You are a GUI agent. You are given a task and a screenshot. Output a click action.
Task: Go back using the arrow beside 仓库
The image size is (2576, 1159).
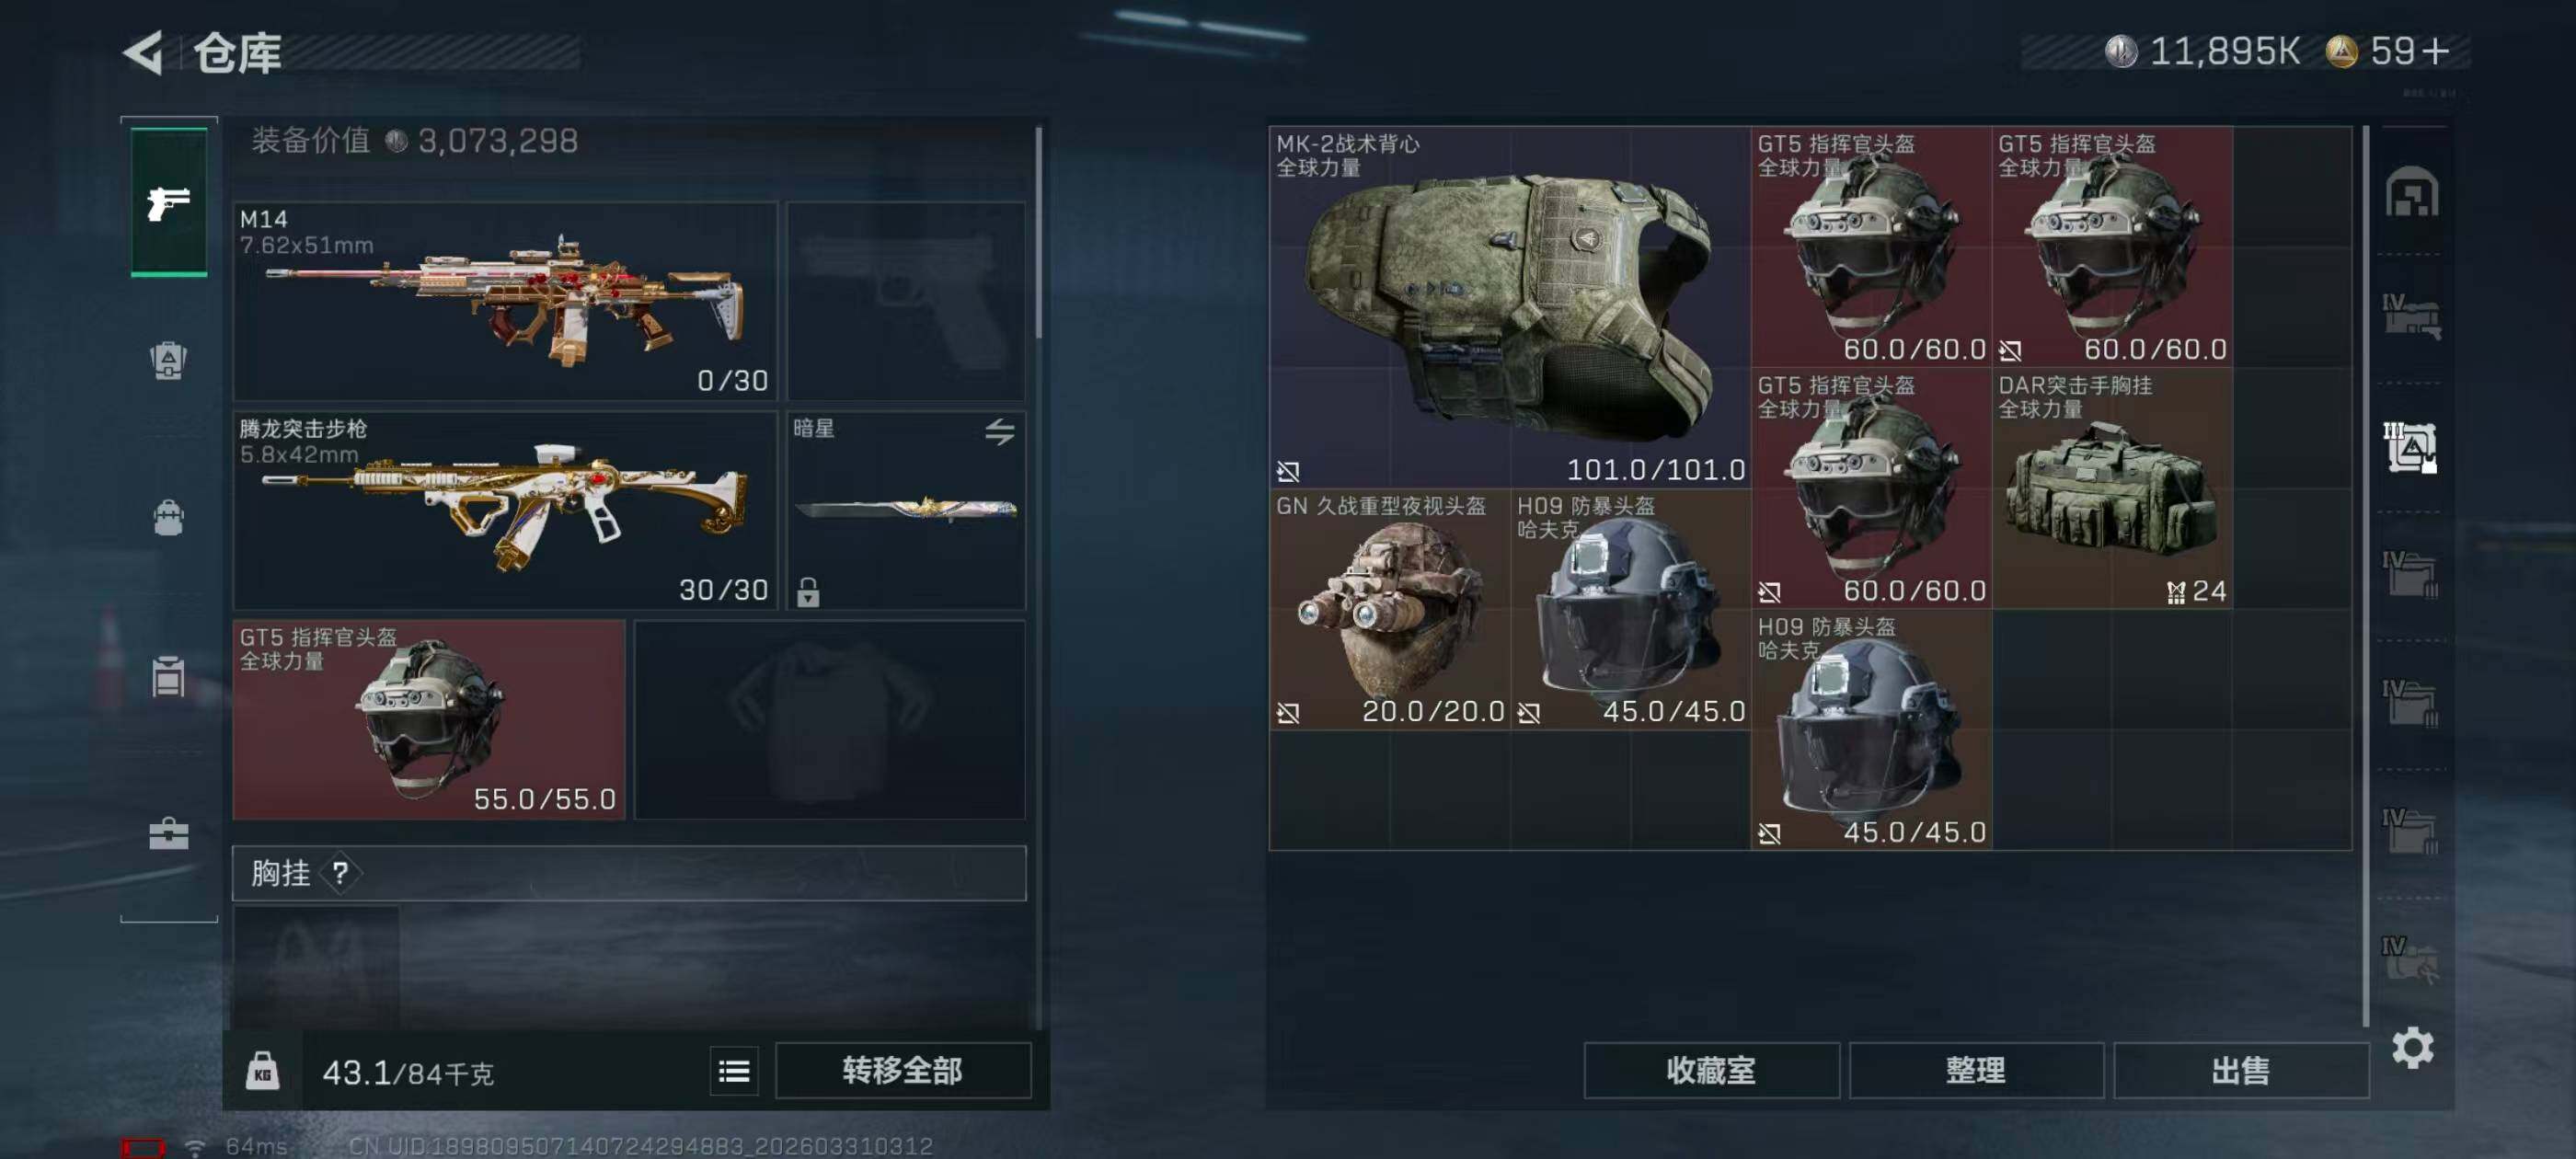coord(144,53)
